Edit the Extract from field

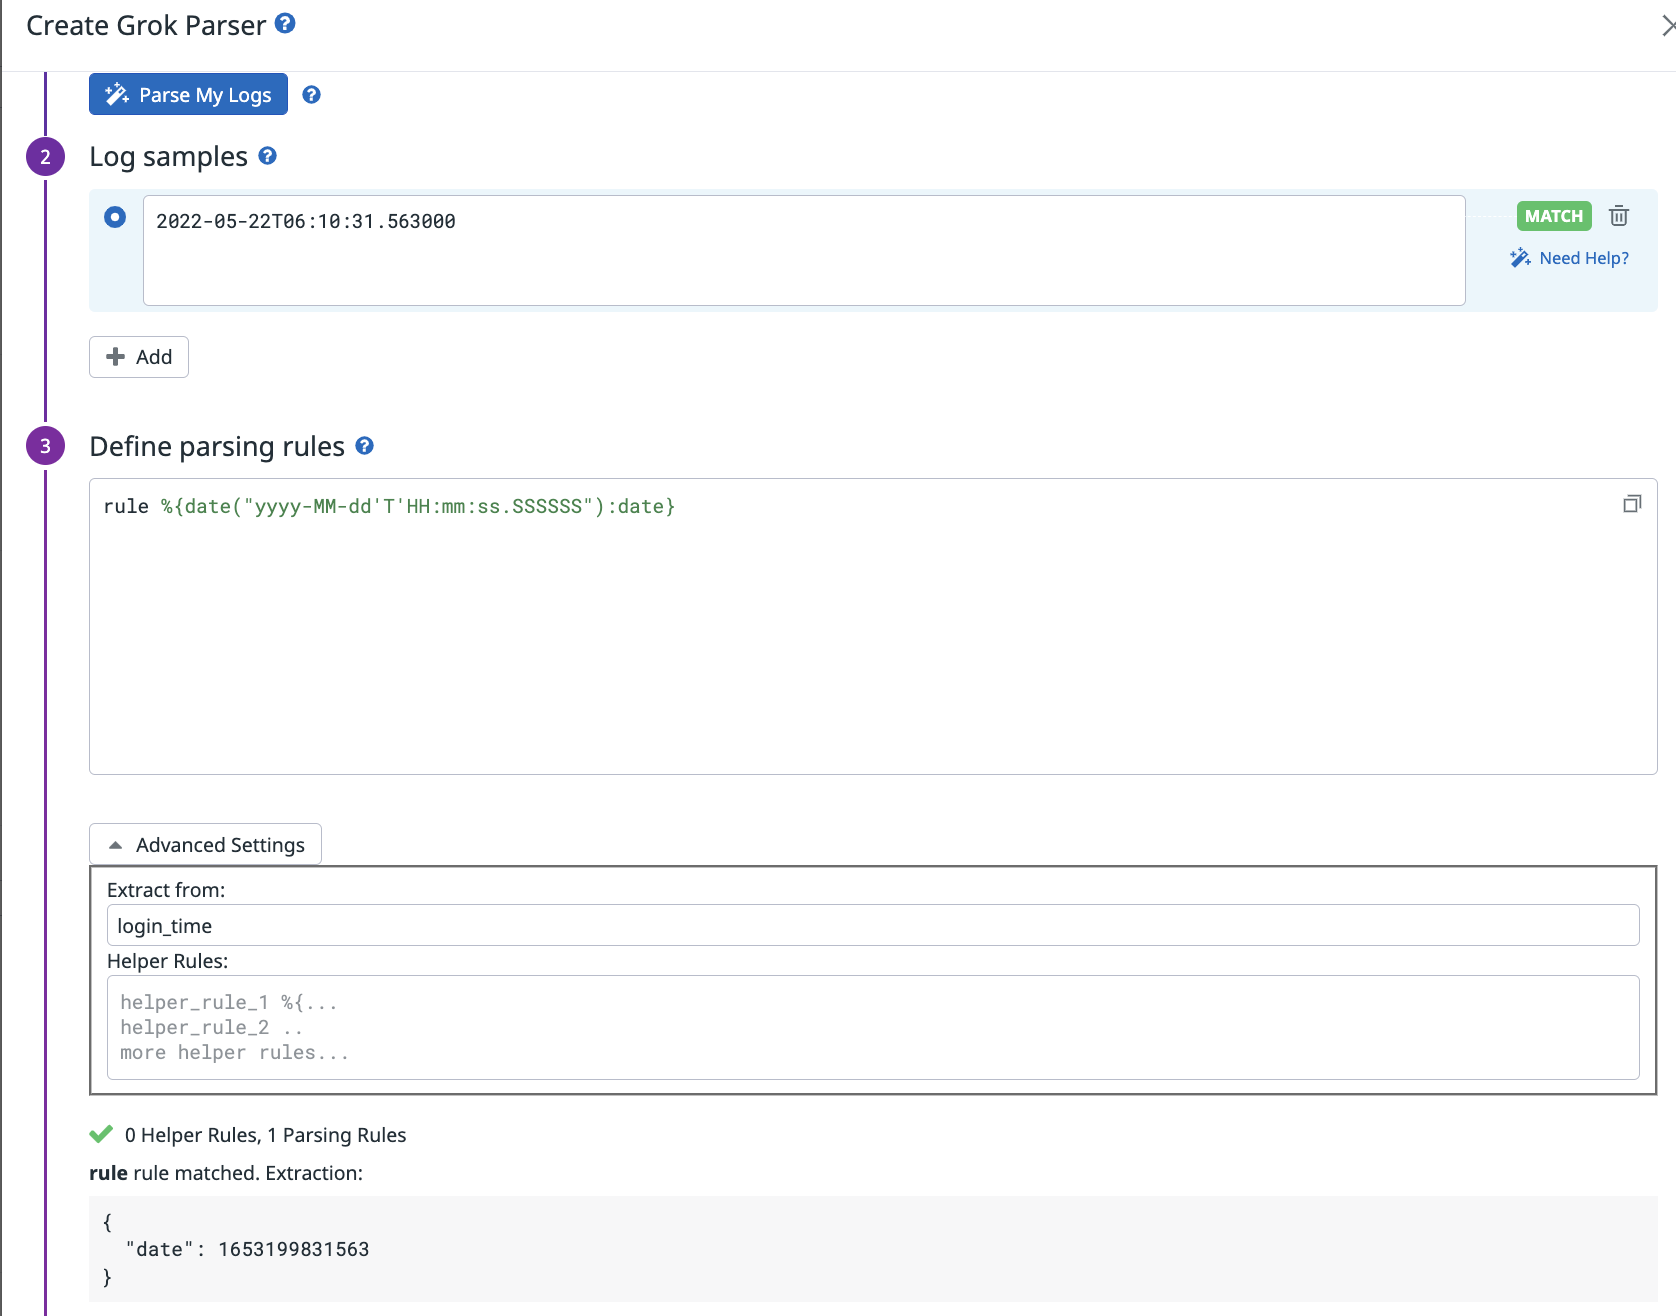872,926
